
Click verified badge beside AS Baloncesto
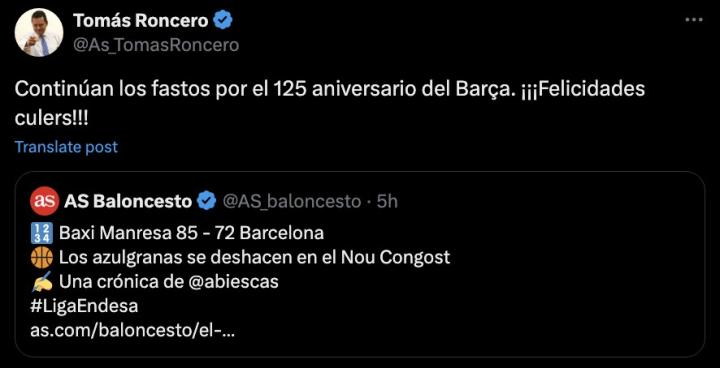[207, 201]
